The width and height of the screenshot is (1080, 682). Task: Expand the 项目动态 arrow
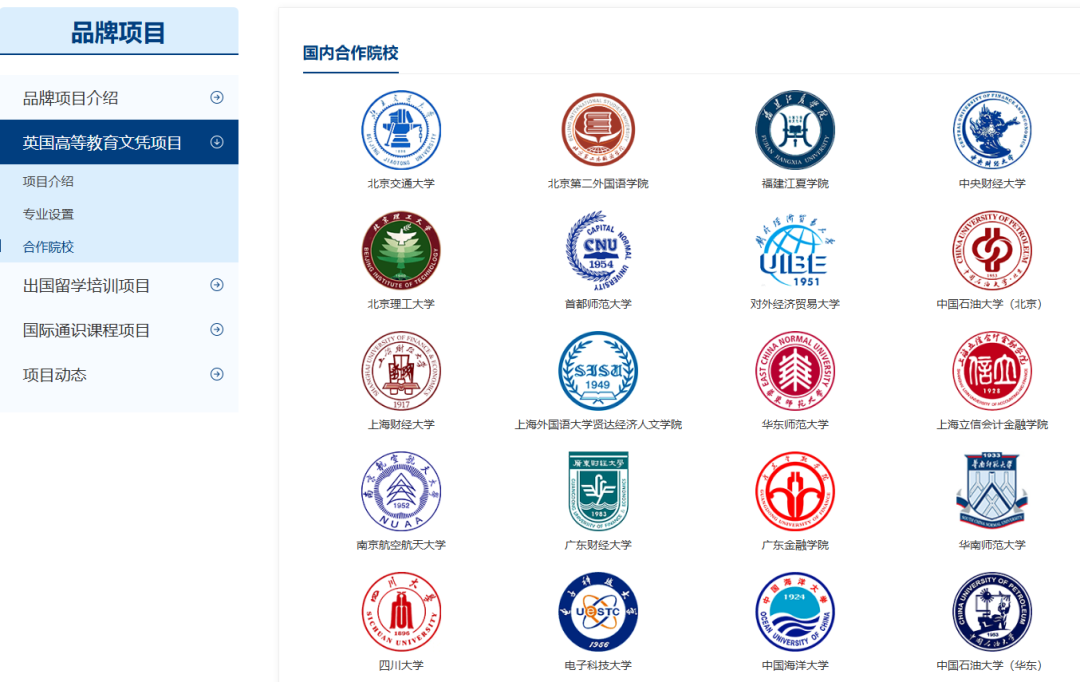tap(217, 375)
